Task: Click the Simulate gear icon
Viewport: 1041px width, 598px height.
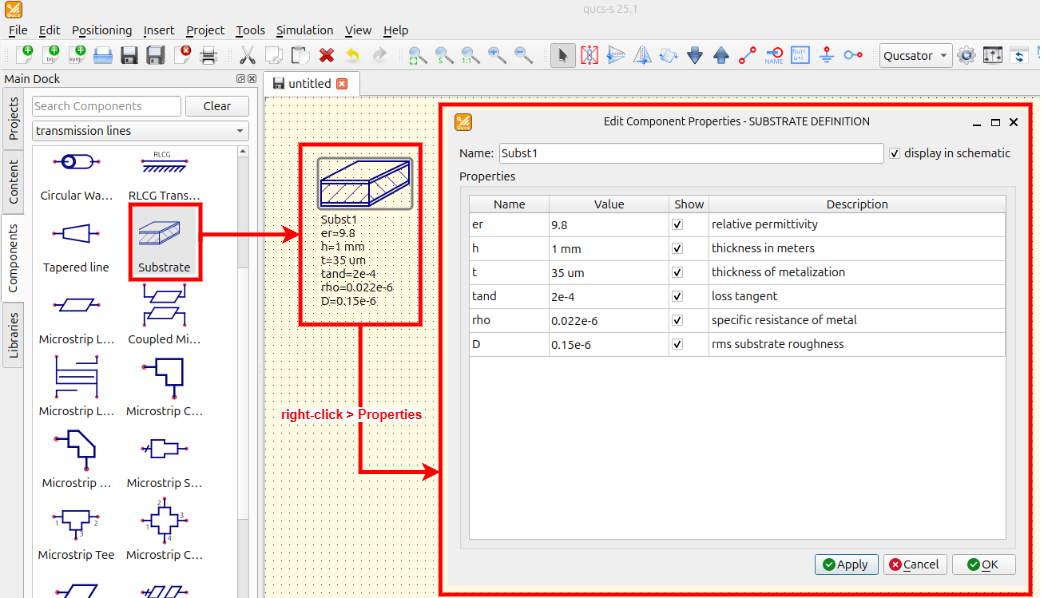Action: (966, 56)
